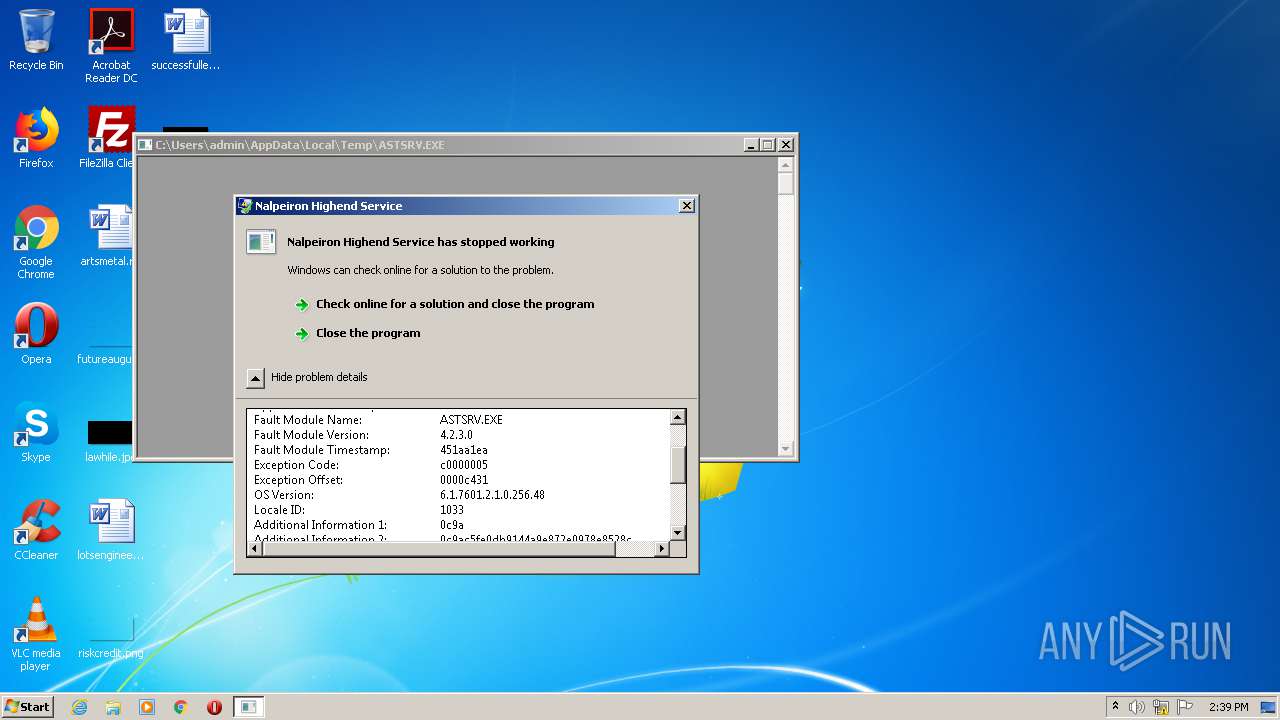Open the riskcredit.png file icon
The image size is (1280, 720).
(110, 638)
